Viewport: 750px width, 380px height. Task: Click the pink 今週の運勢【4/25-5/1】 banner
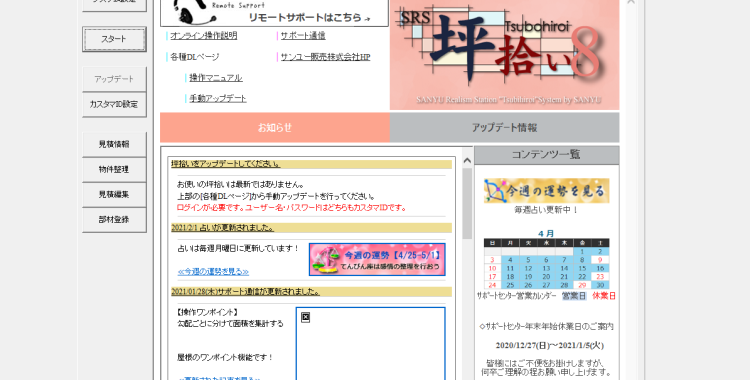(x=377, y=259)
